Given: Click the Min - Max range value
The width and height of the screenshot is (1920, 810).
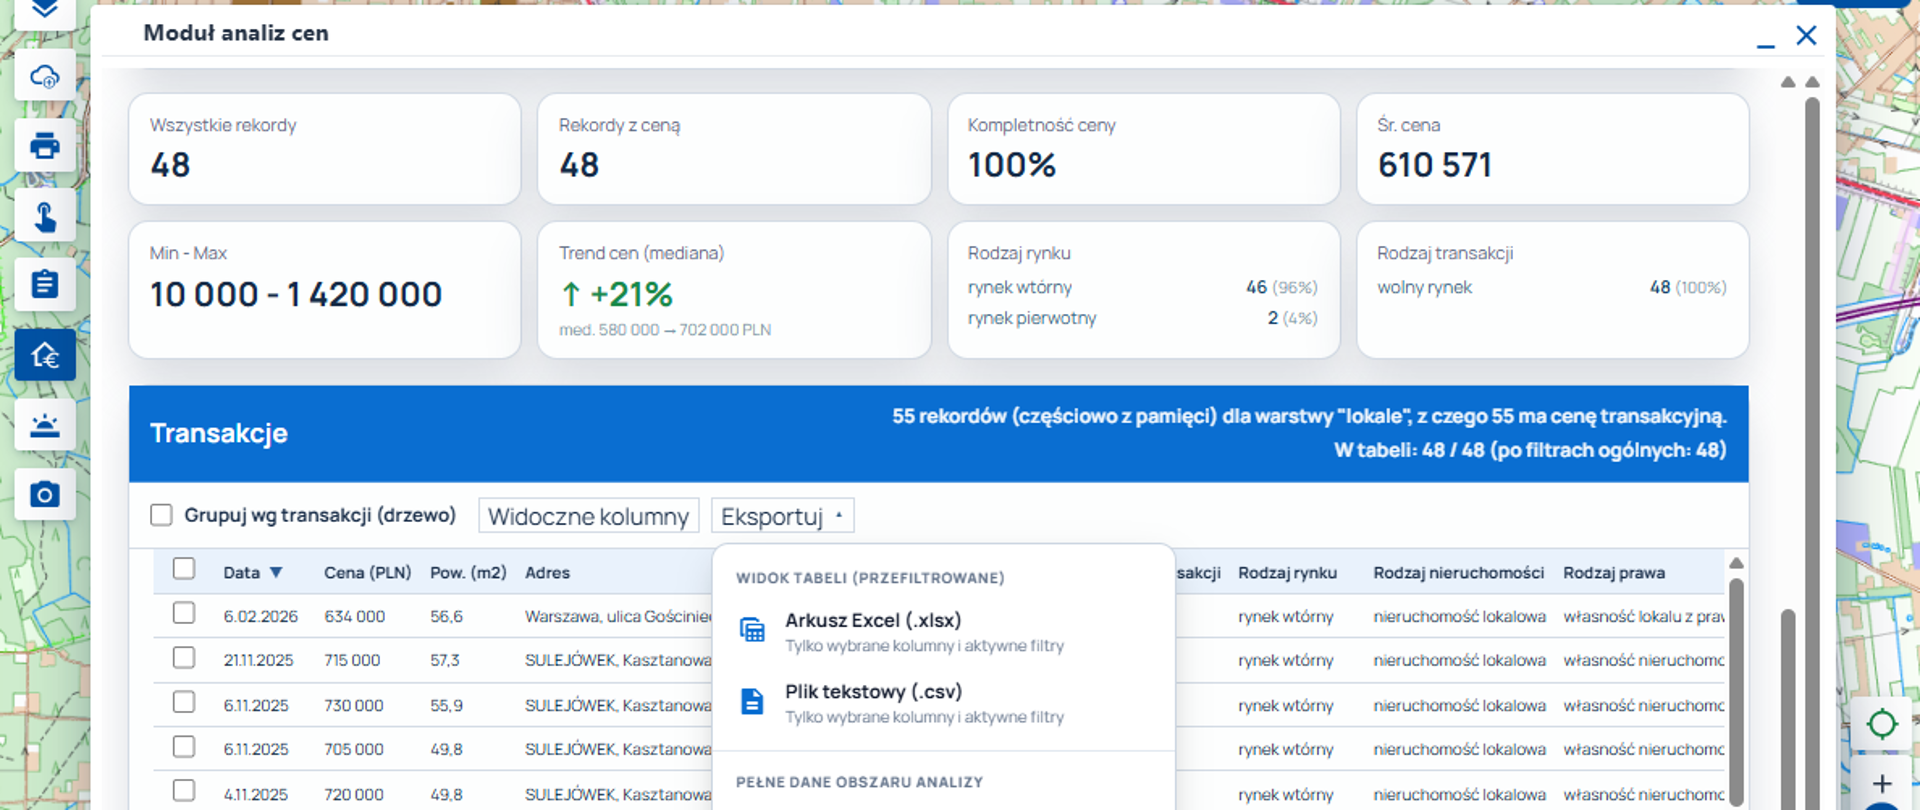Looking at the screenshot, I should (296, 294).
